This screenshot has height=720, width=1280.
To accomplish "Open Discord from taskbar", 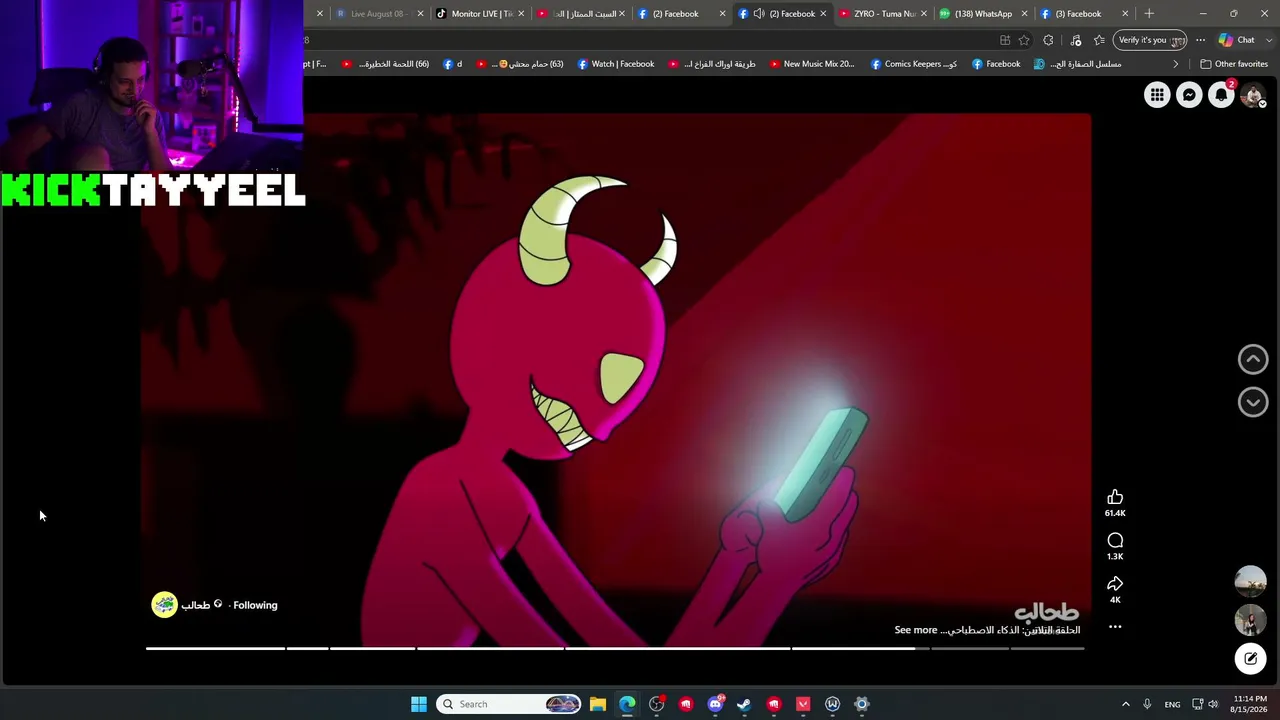I will point(715,704).
